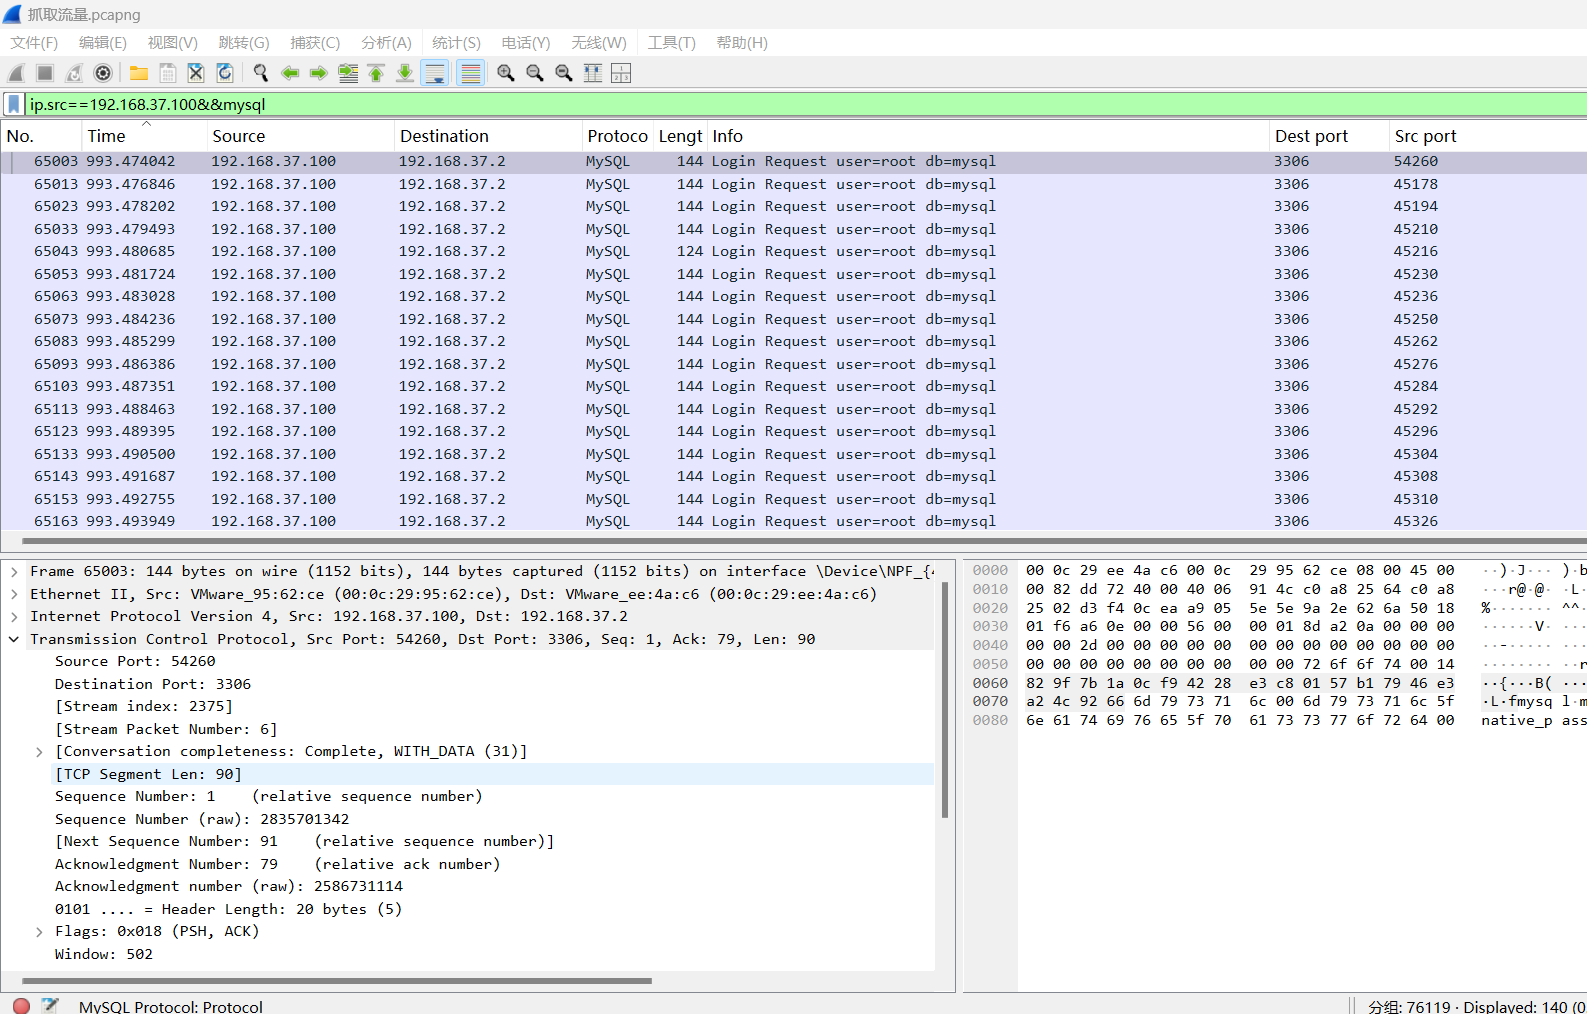Viewport: 1587px width, 1014px height.
Task: Jump to the last packet
Action: pos(405,73)
